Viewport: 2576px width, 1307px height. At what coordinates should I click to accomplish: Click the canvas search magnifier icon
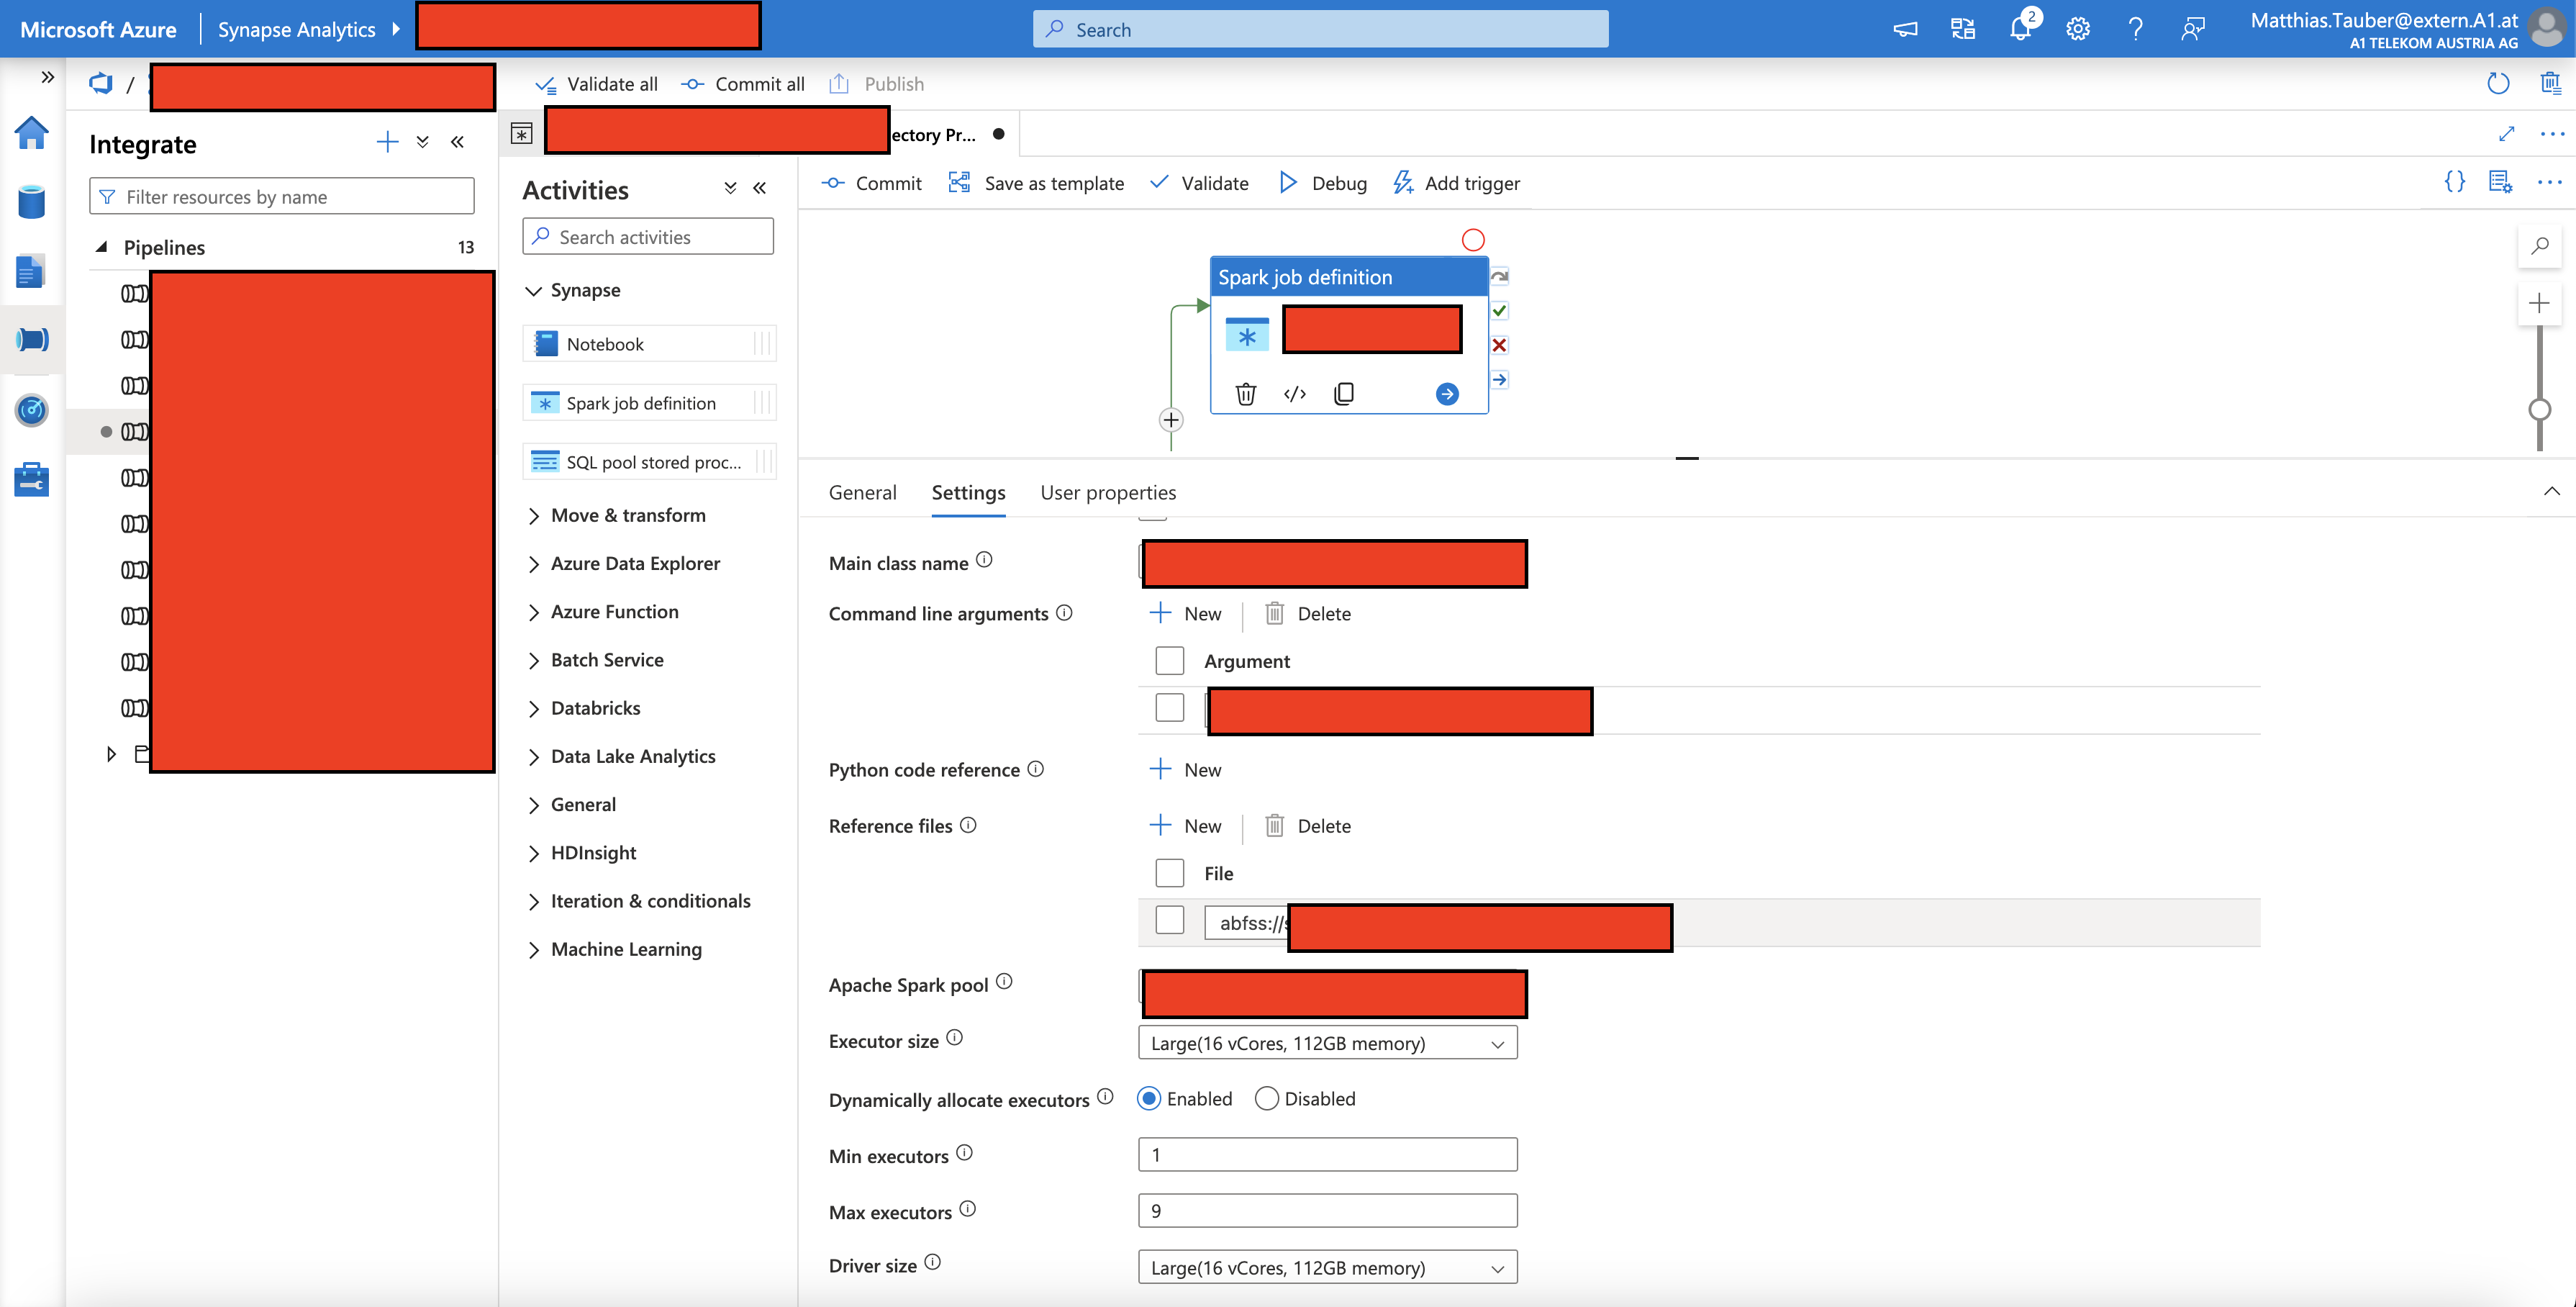(x=2539, y=246)
